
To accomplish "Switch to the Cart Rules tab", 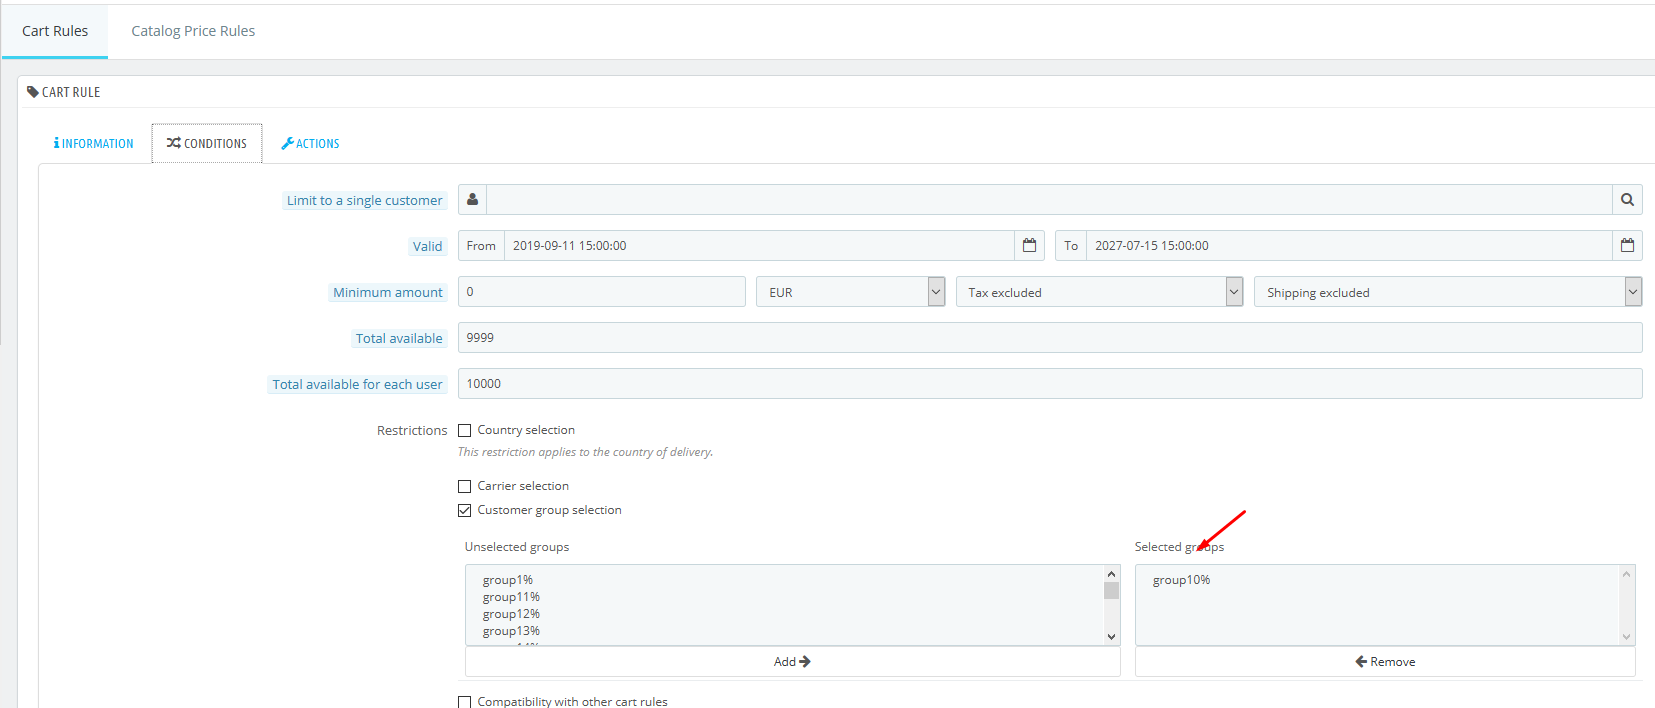I will click(x=55, y=31).
